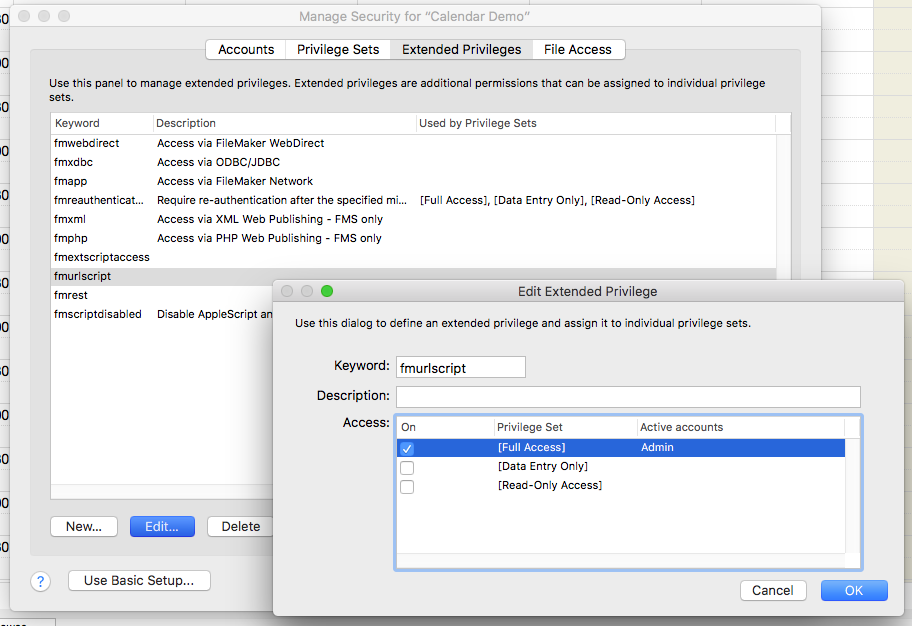Enable the Data Entry Only checkbox
912x626 pixels.
407,467
